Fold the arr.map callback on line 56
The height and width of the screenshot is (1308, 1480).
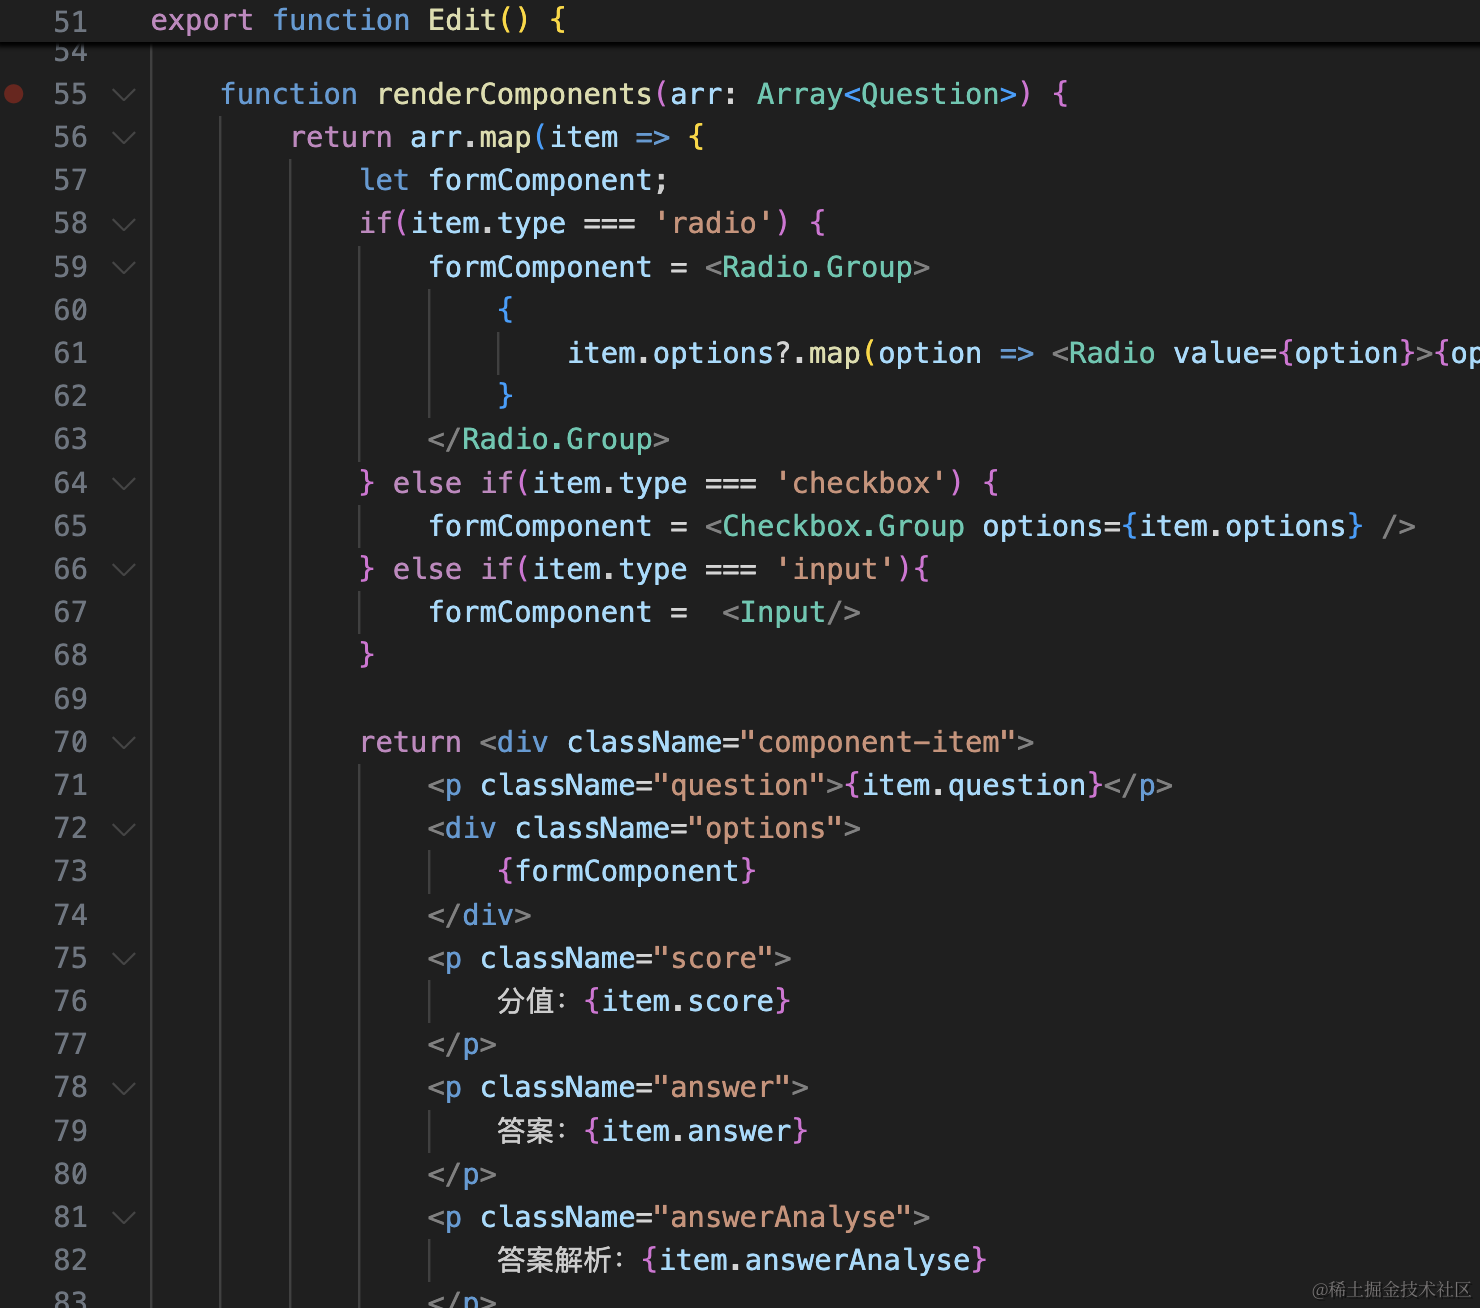[x=124, y=138]
